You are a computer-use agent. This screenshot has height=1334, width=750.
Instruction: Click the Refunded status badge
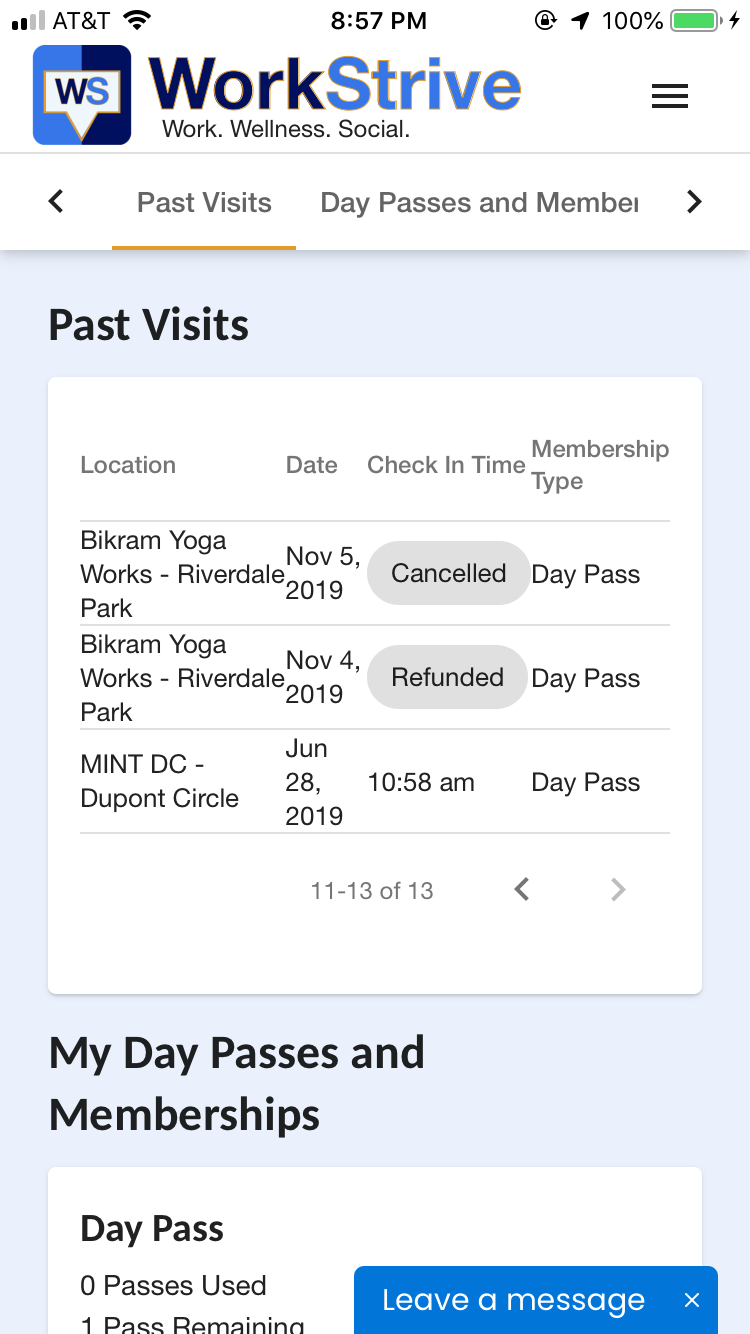[447, 677]
